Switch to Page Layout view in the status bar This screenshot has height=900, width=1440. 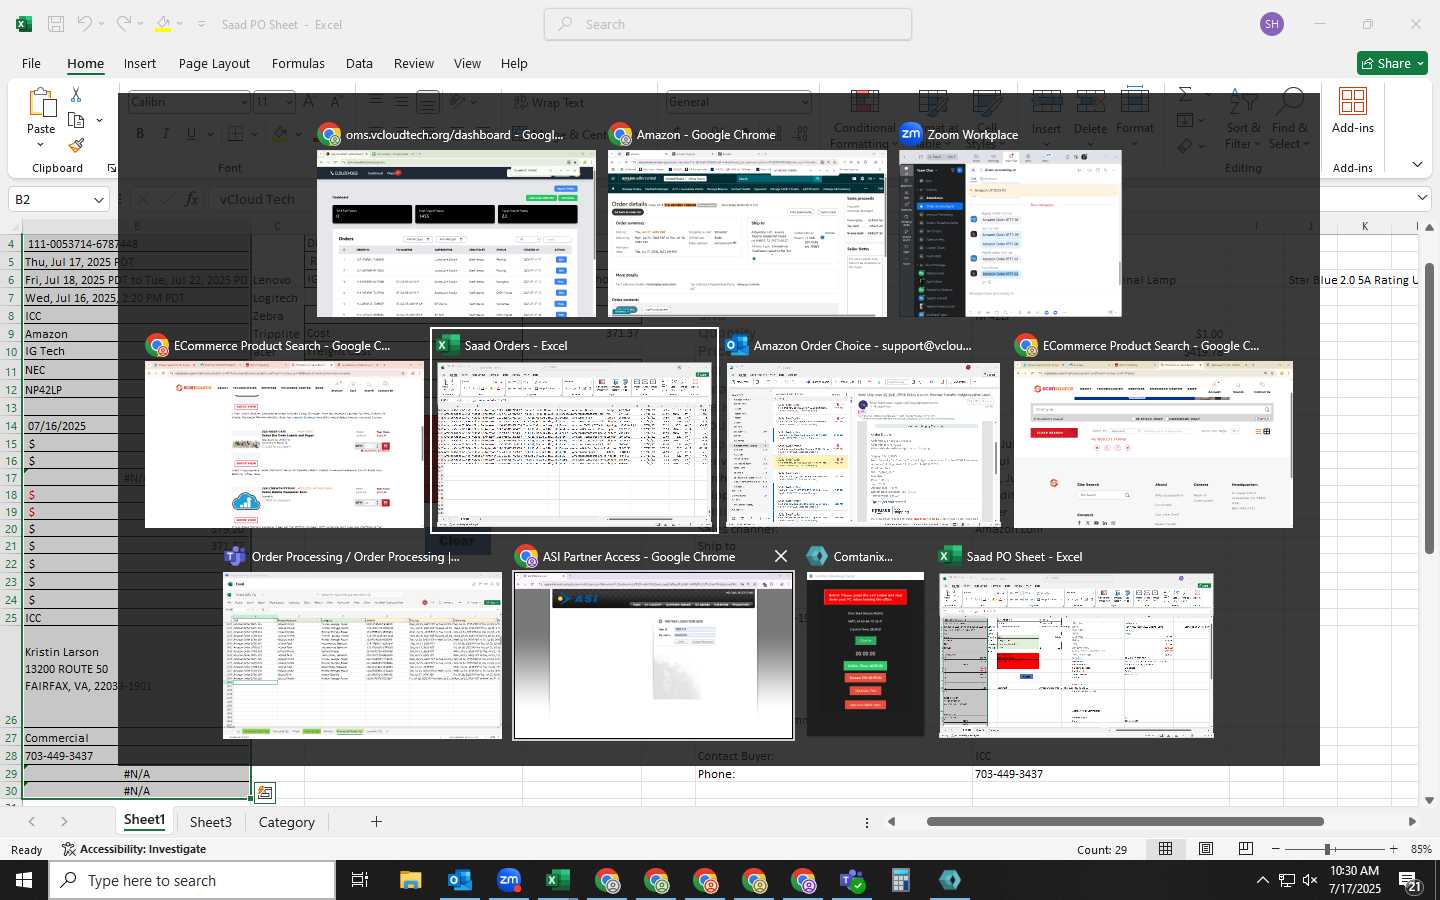click(x=1206, y=849)
